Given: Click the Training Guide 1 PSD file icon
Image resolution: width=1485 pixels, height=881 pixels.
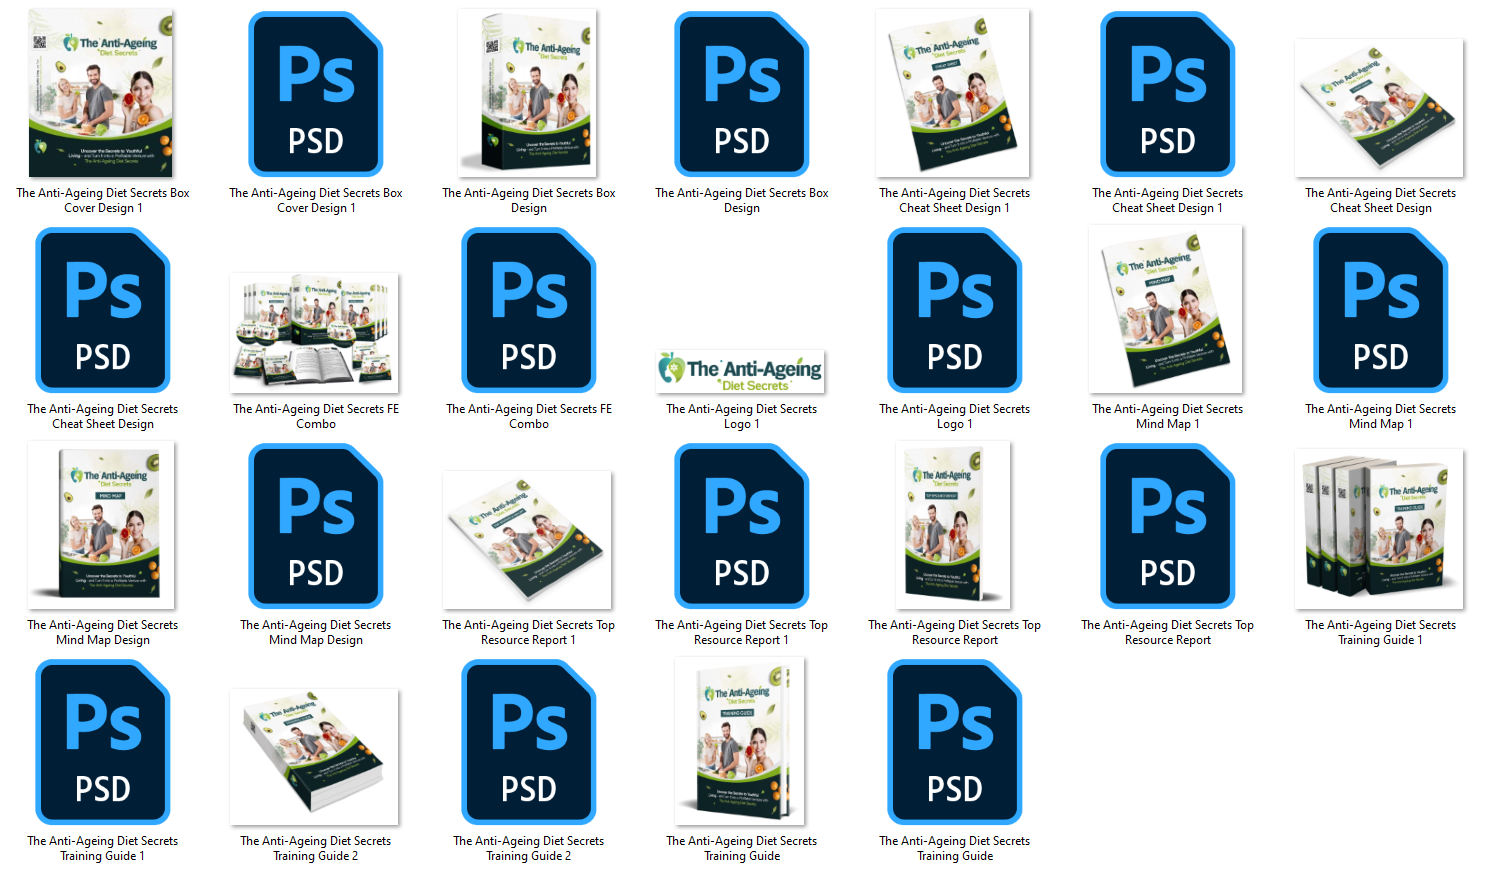Looking at the screenshot, I should [x=103, y=742].
